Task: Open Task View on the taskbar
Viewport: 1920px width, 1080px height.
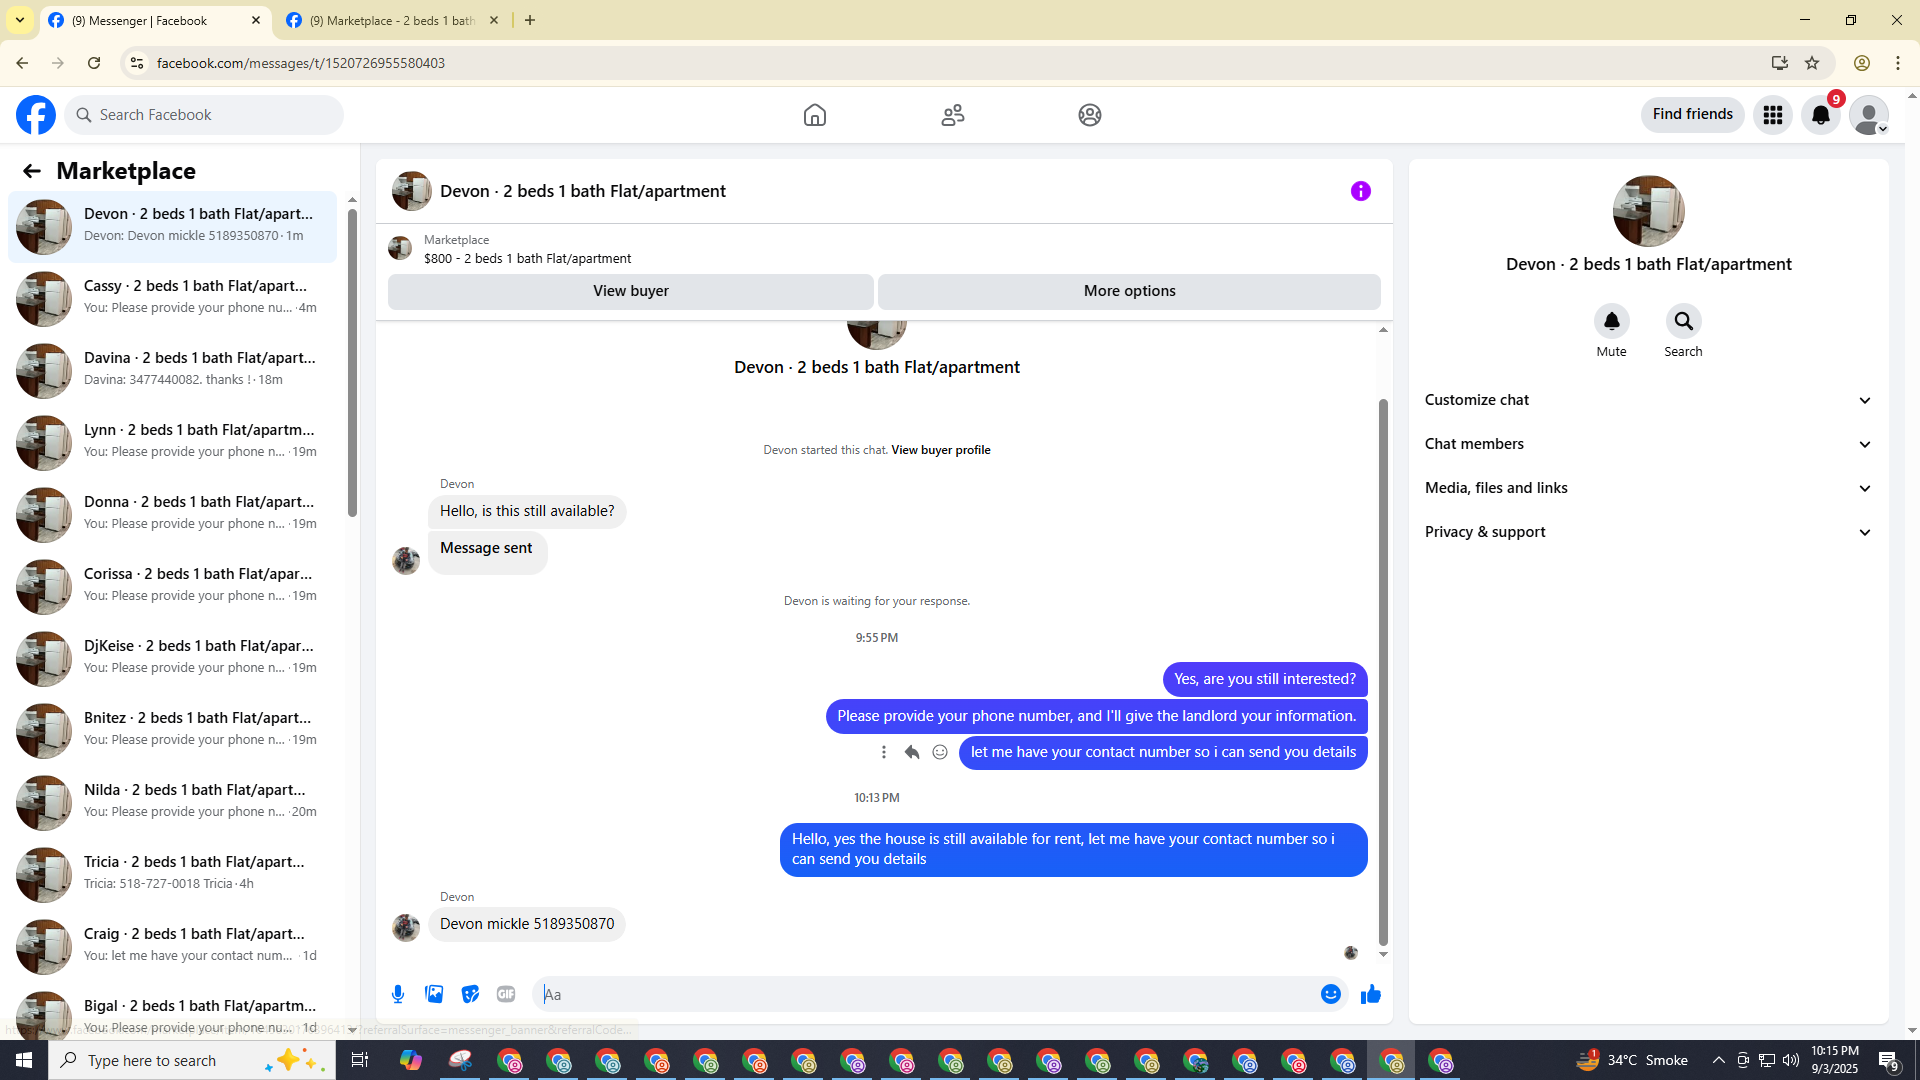Action: pyautogui.click(x=360, y=1060)
